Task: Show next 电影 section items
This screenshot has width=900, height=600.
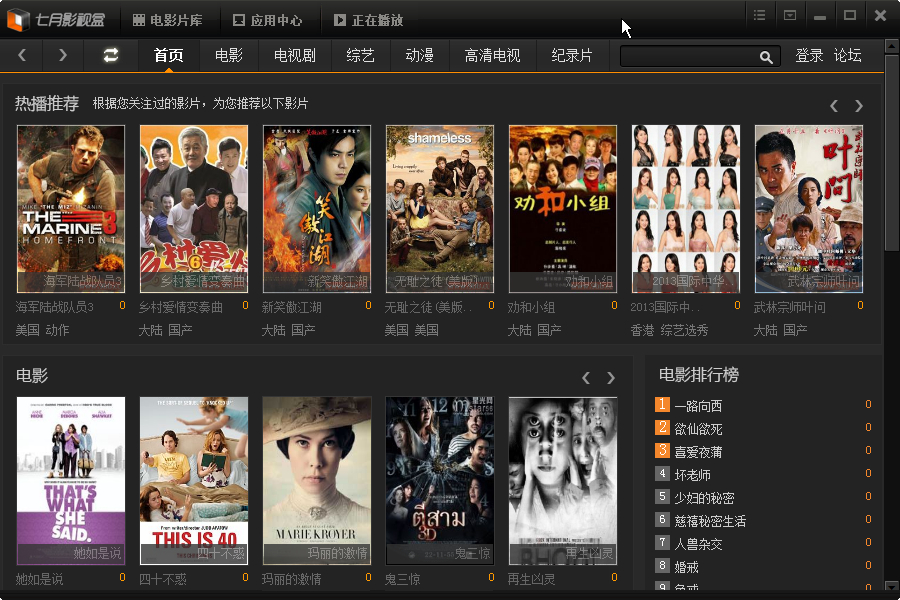Action: coord(611,378)
